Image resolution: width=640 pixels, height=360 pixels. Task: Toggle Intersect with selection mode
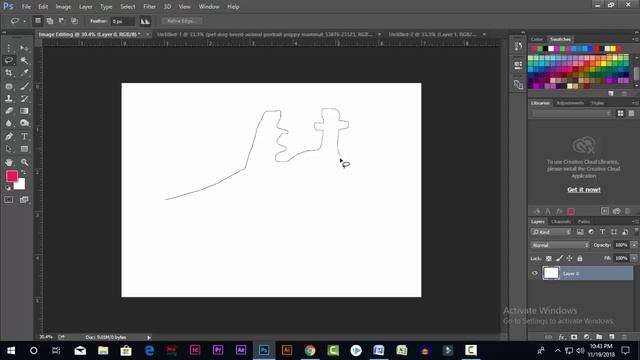tap(74, 21)
